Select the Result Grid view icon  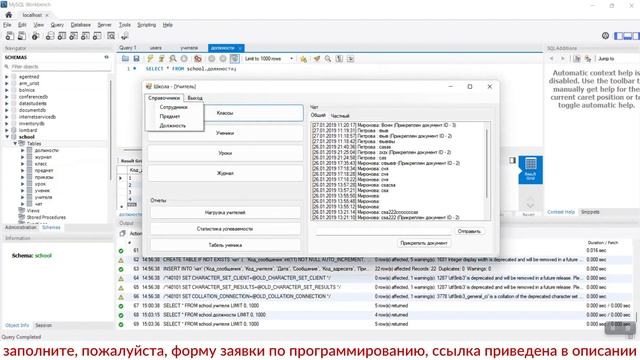tap(531, 169)
